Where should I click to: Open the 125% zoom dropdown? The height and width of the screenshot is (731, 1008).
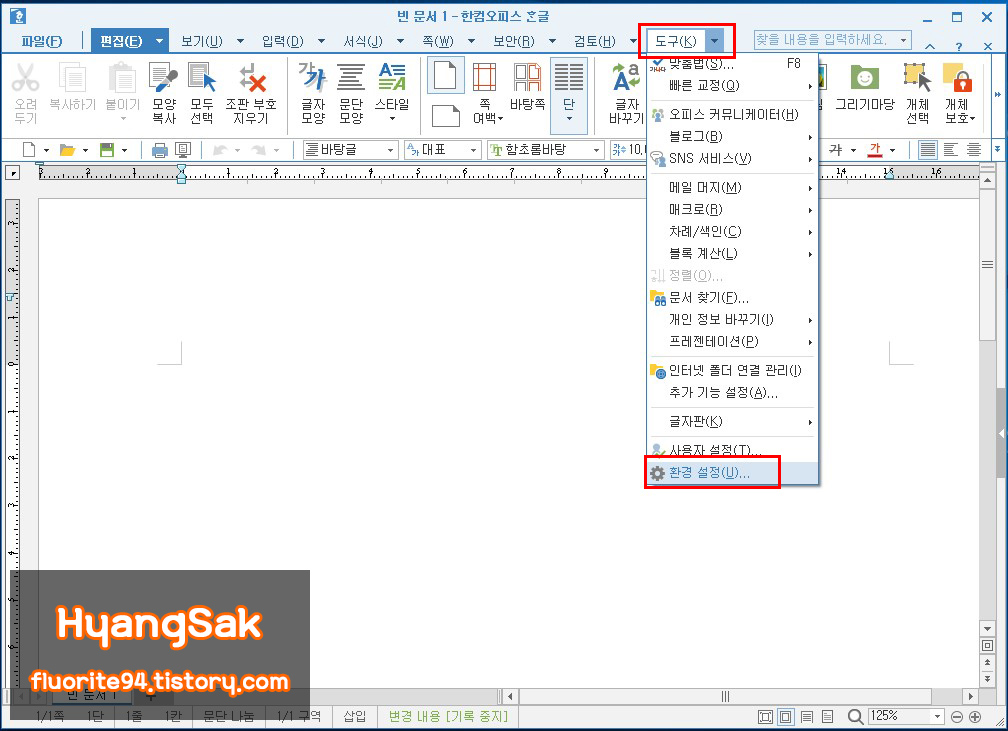(x=937, y=716)
